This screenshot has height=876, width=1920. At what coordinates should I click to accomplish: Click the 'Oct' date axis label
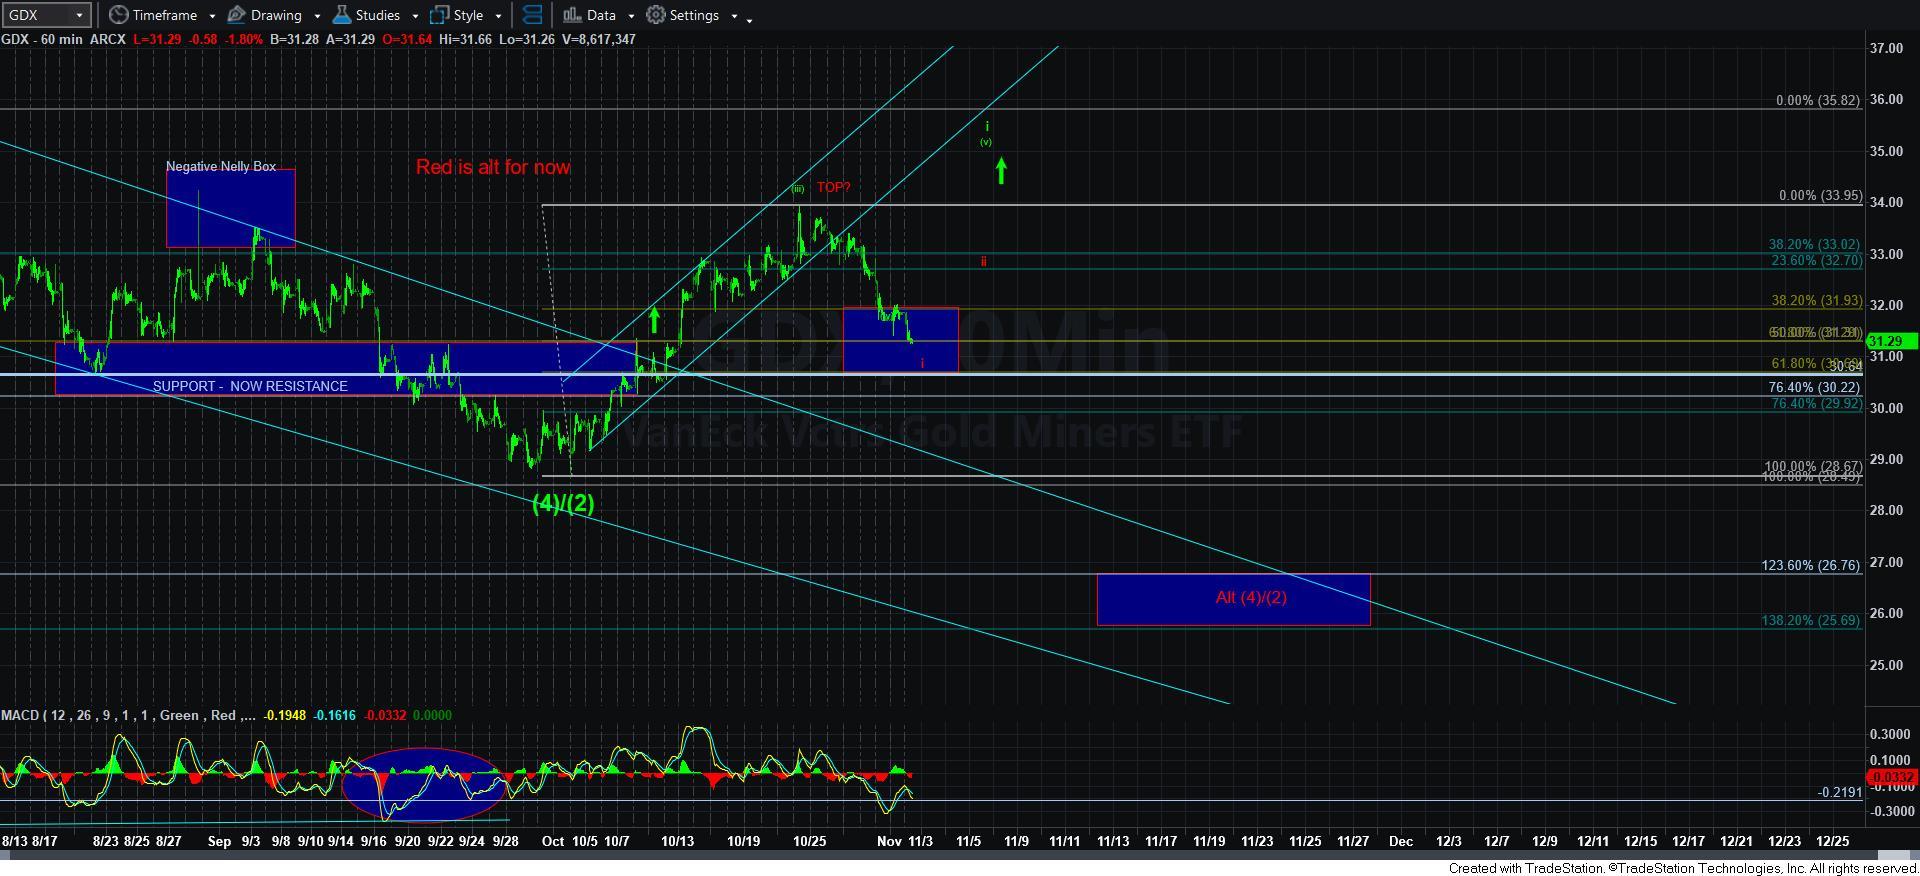point(553,841)
